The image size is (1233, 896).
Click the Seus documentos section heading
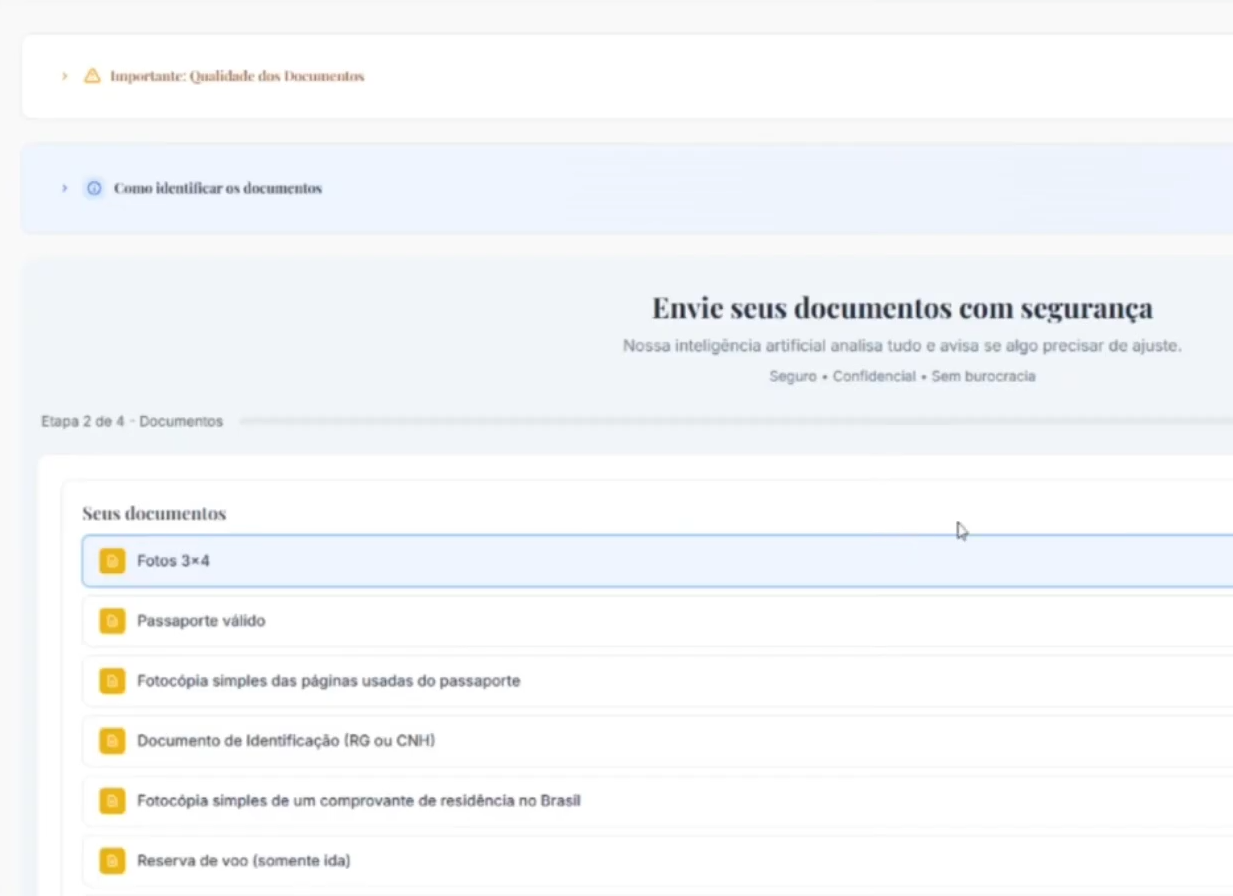[154, 513]
